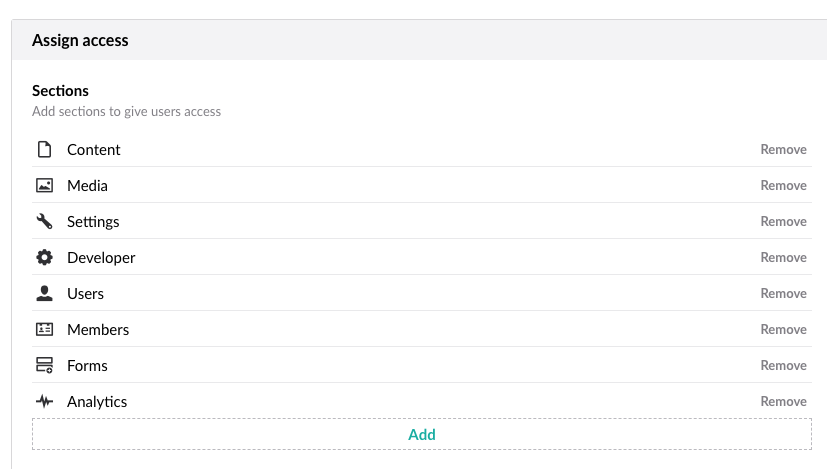Remove the Settings section access
Viewport: 827px width, 469px height.
pyautogui.click(x=783, y=221)
